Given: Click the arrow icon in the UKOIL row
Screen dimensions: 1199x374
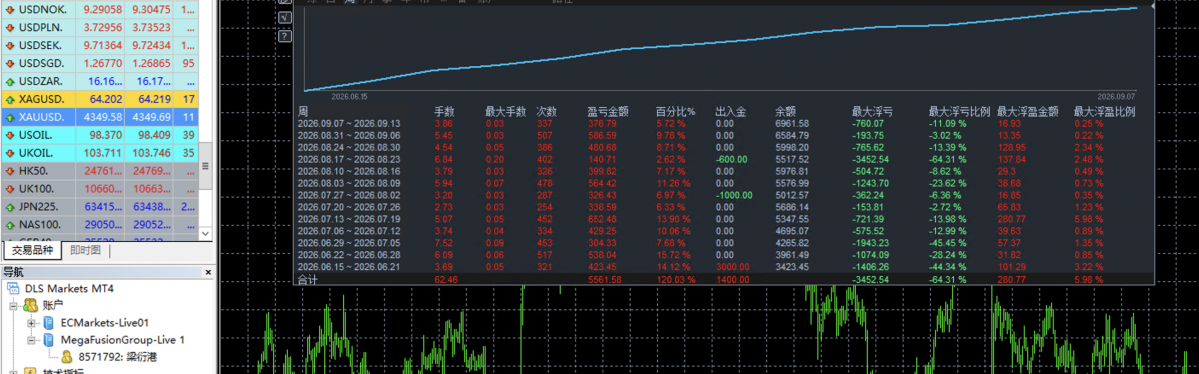Looking at the screenshot, I should point(9,153).
